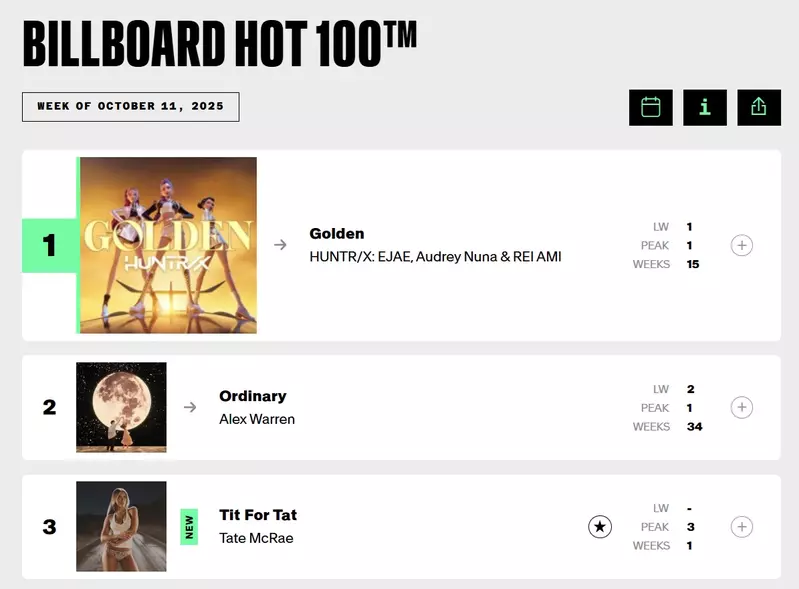Click the Tate McRae artist name

256,538
